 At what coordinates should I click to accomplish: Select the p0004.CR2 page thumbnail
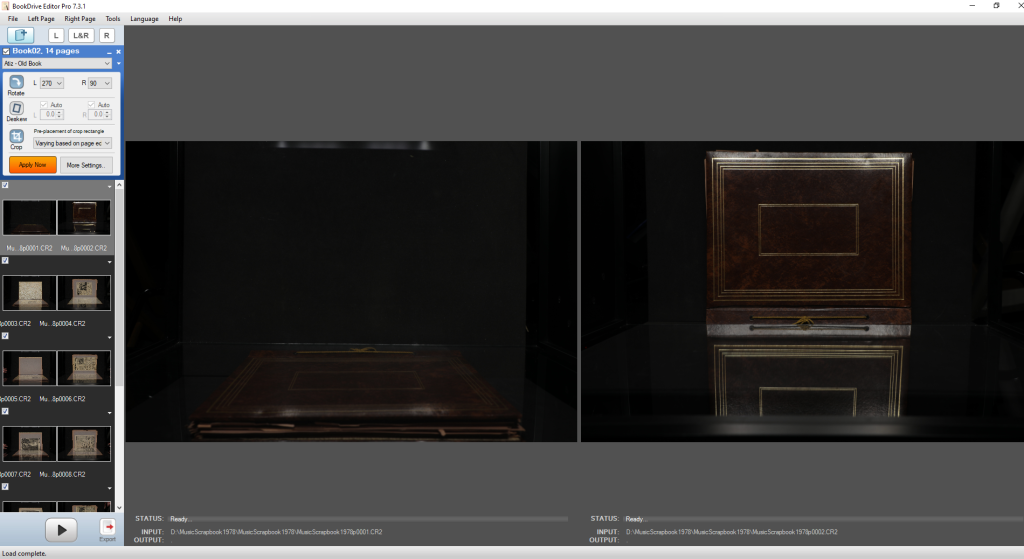tap(84, 292)
